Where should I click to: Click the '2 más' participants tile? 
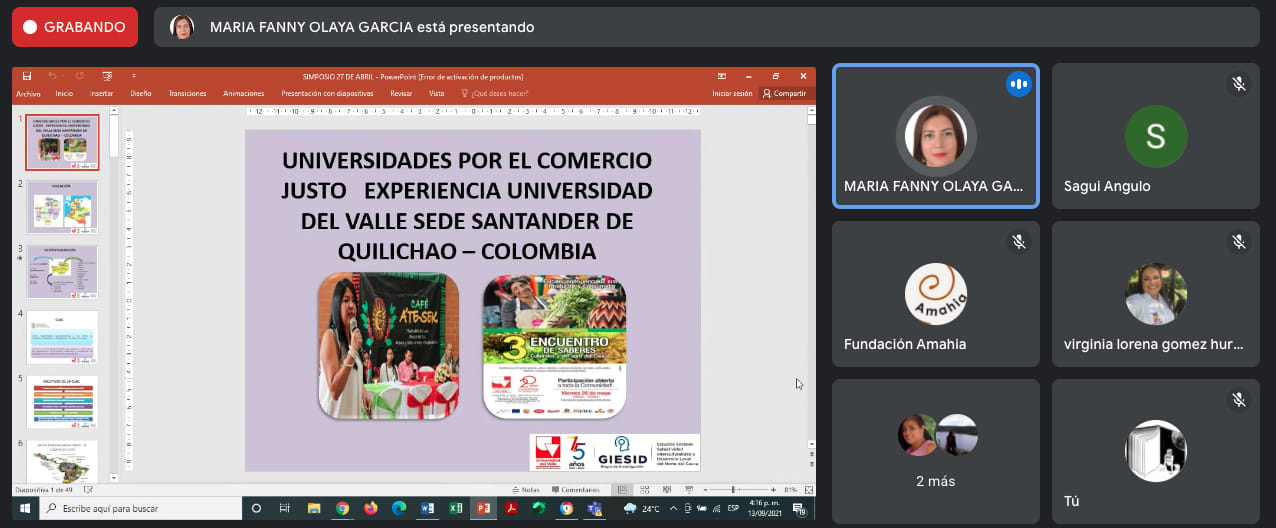tap(936, 451)
